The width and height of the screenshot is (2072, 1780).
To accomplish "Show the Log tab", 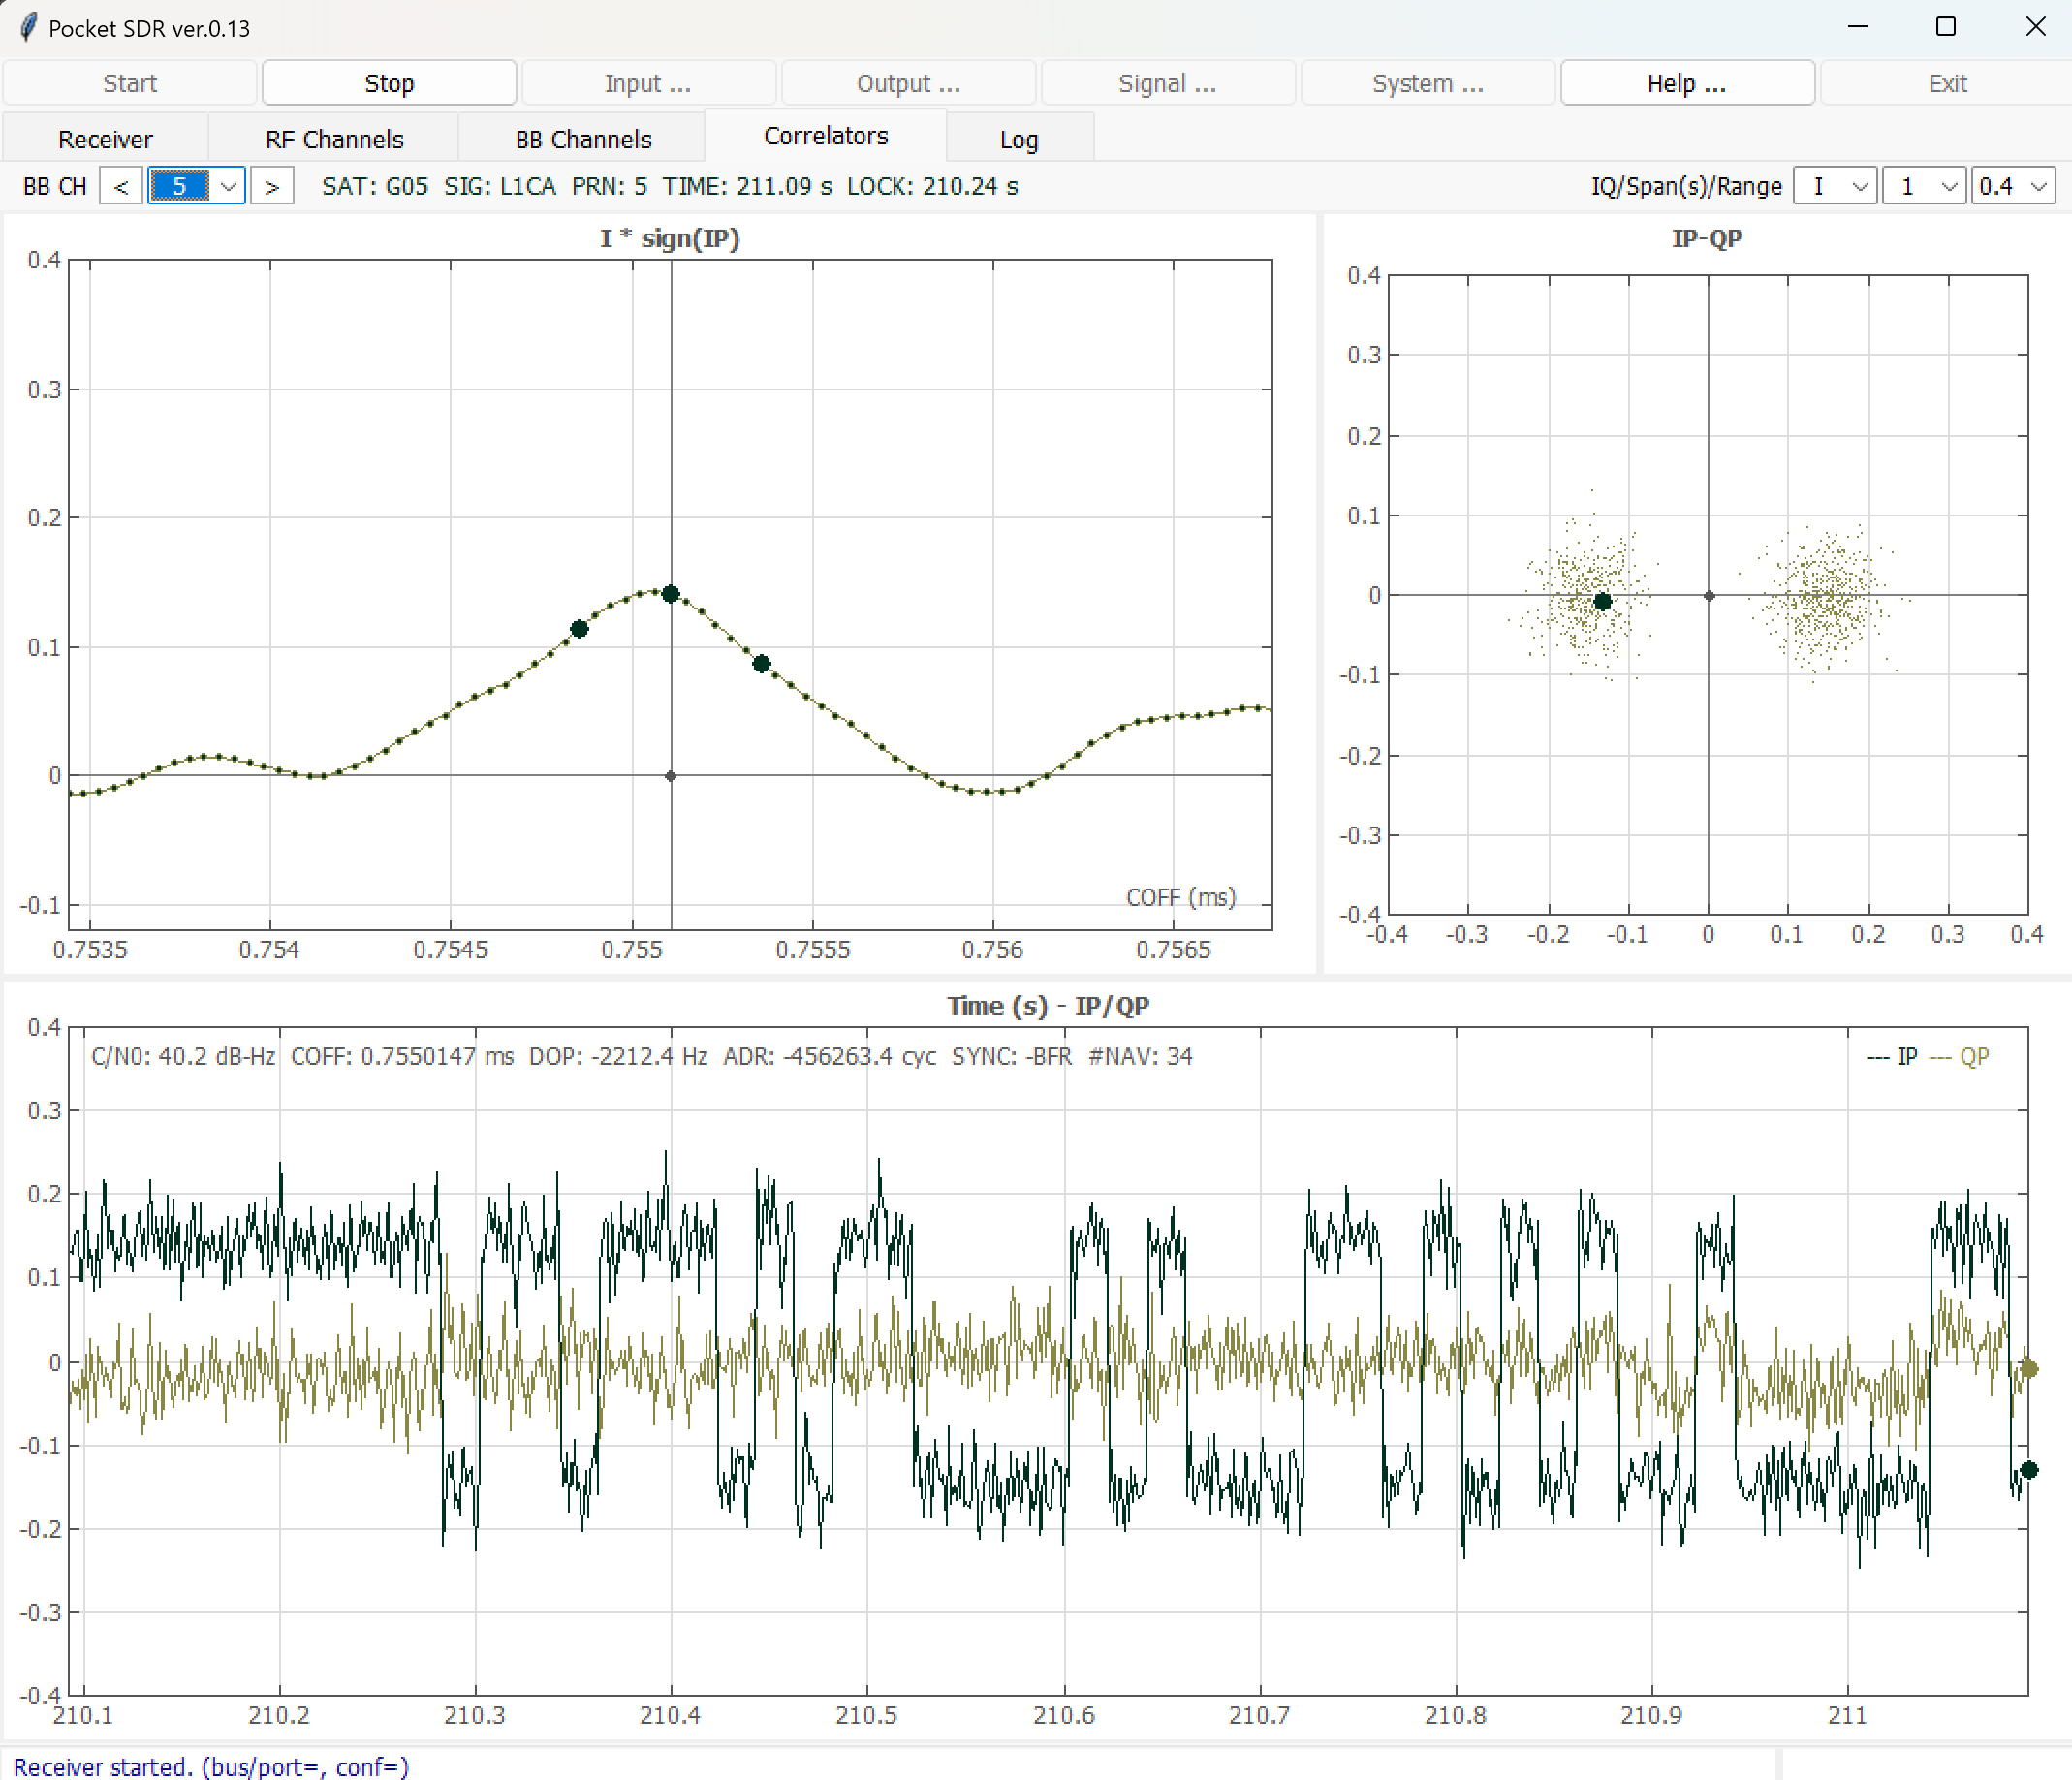I will [1018, 139].
